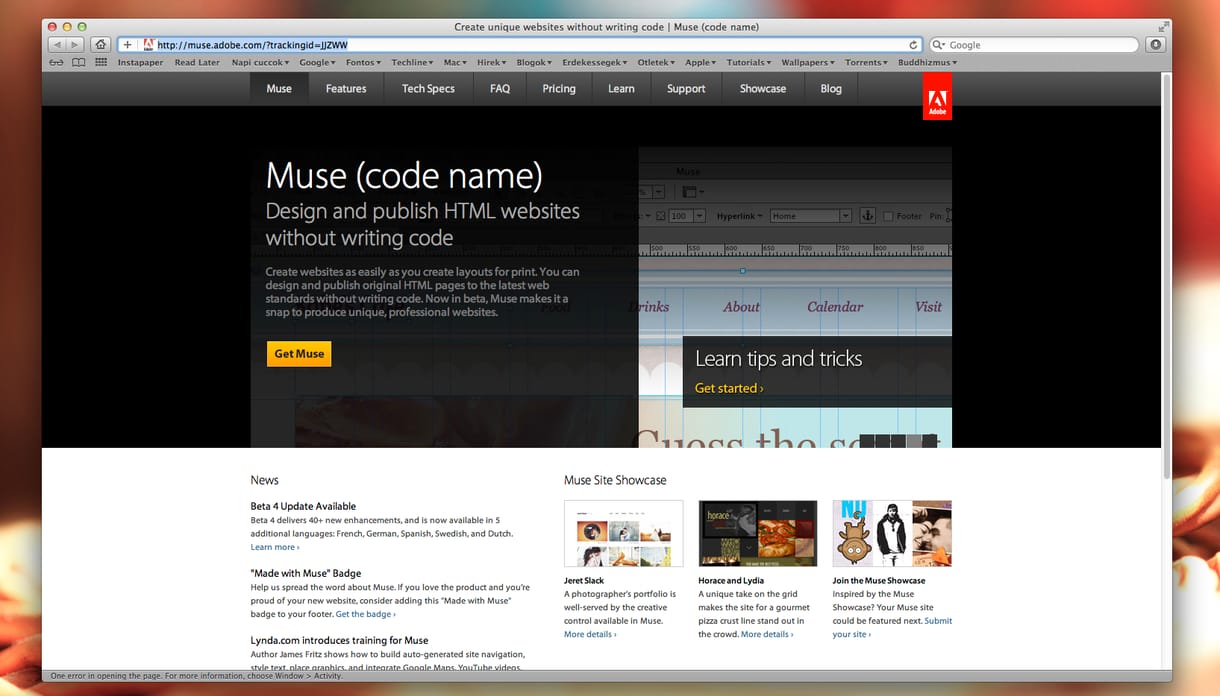Image resolution: width=1220 pixels, height=696 pixels.
Task: Click the Beta 4 Update Available headline
Action: click(303, 506)
